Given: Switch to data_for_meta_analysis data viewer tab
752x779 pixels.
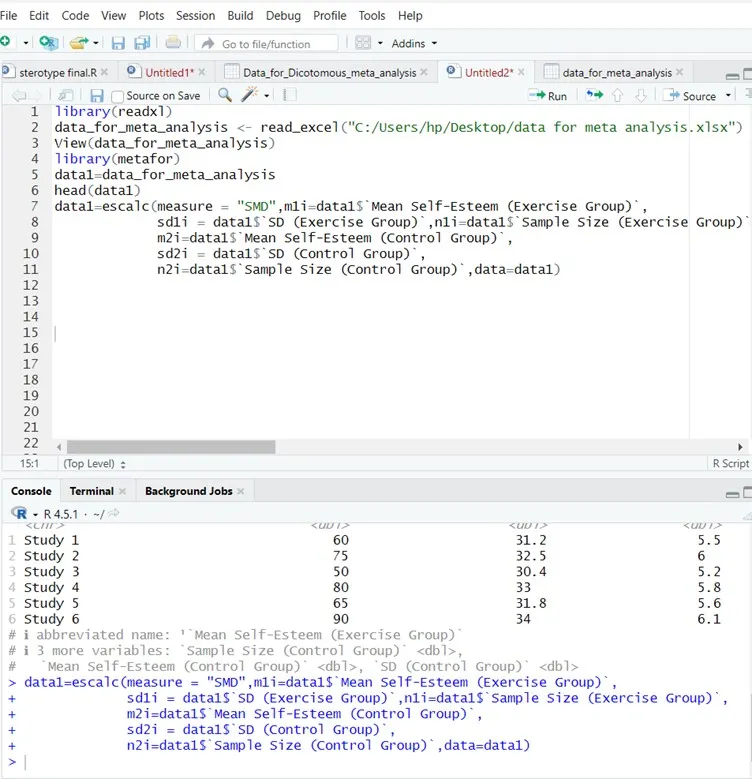Looking at the screenshot, I should [617, 73].
